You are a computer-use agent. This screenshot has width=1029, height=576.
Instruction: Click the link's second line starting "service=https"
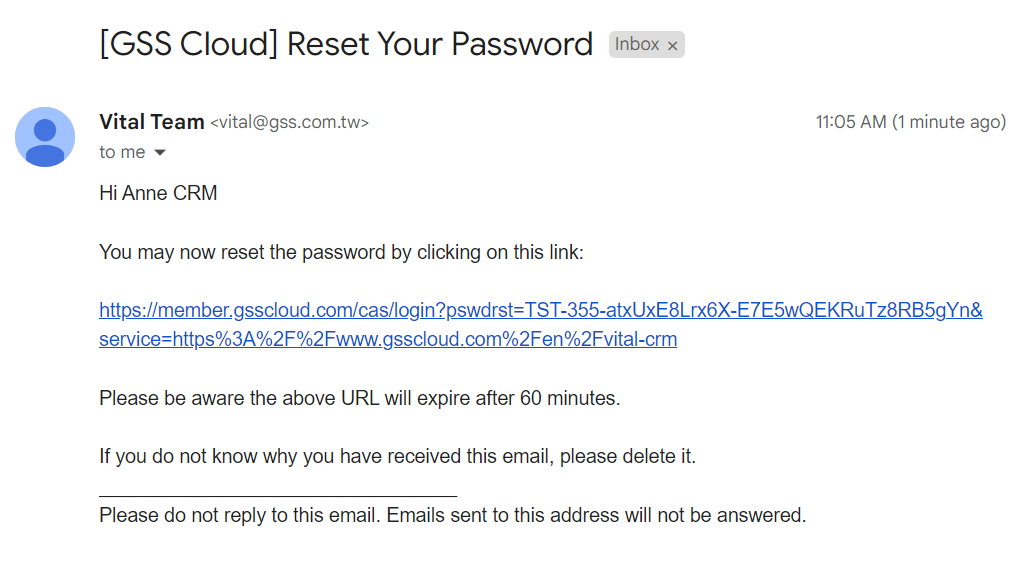pos(388,339)
